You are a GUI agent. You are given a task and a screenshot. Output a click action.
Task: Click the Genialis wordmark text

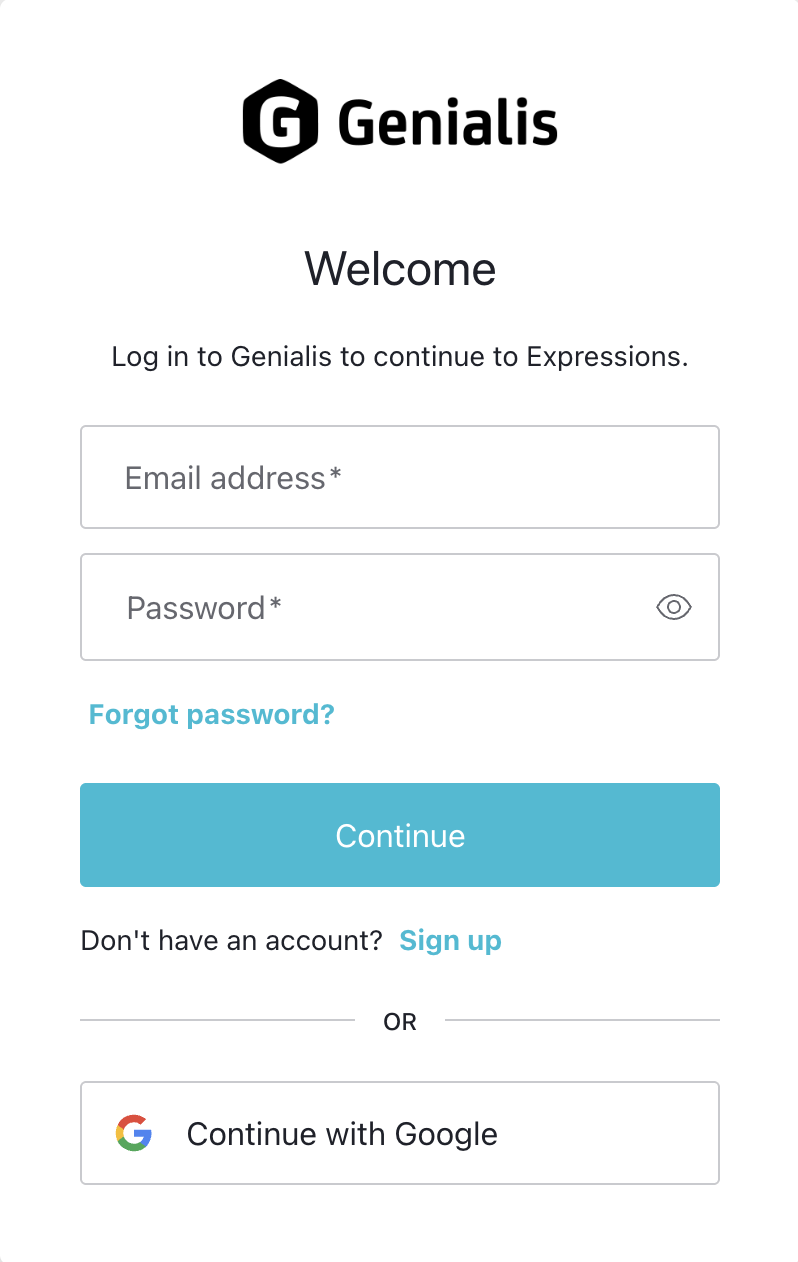pos(447,124)
